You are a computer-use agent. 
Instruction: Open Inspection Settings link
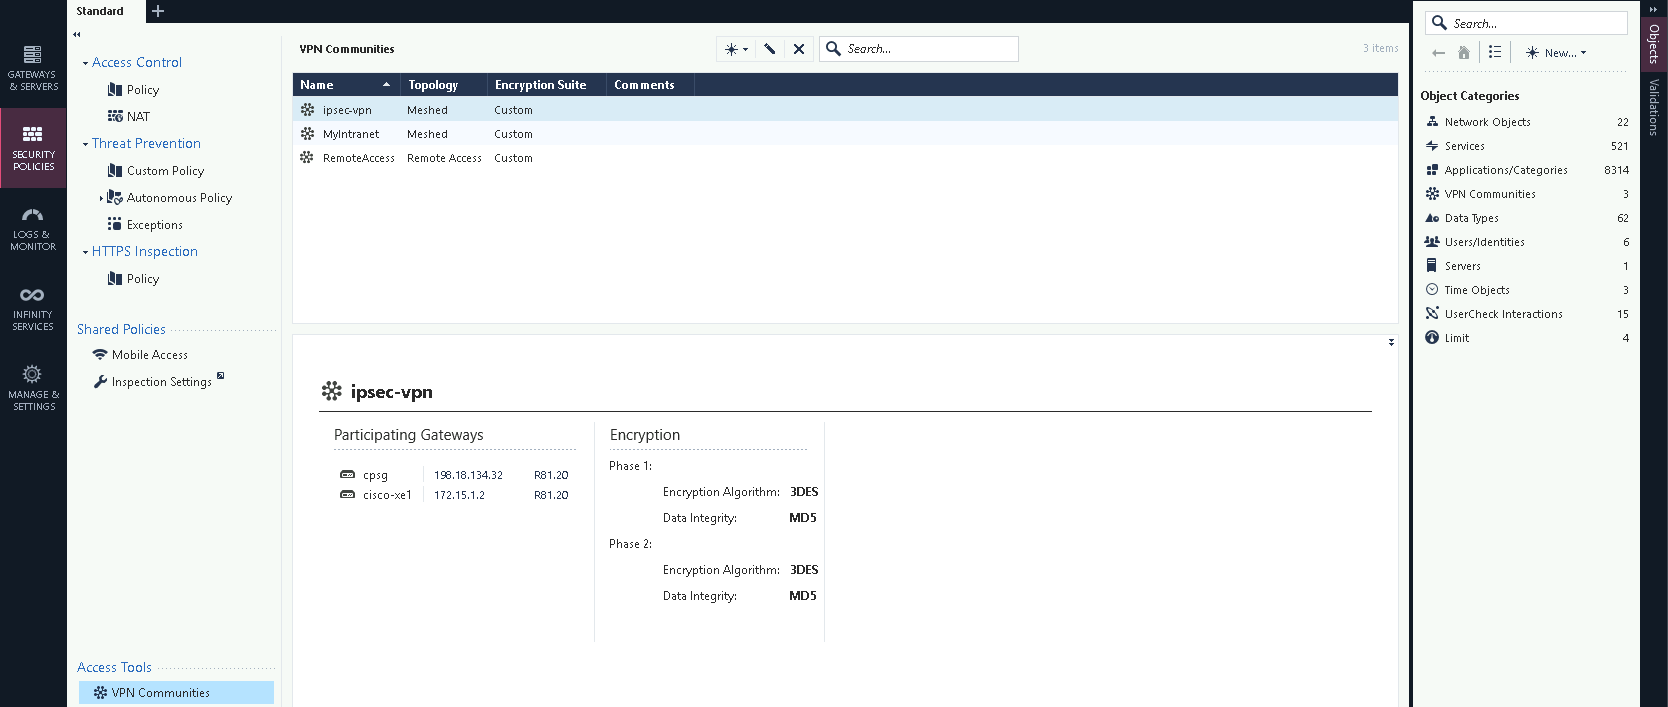click(161, 382)
